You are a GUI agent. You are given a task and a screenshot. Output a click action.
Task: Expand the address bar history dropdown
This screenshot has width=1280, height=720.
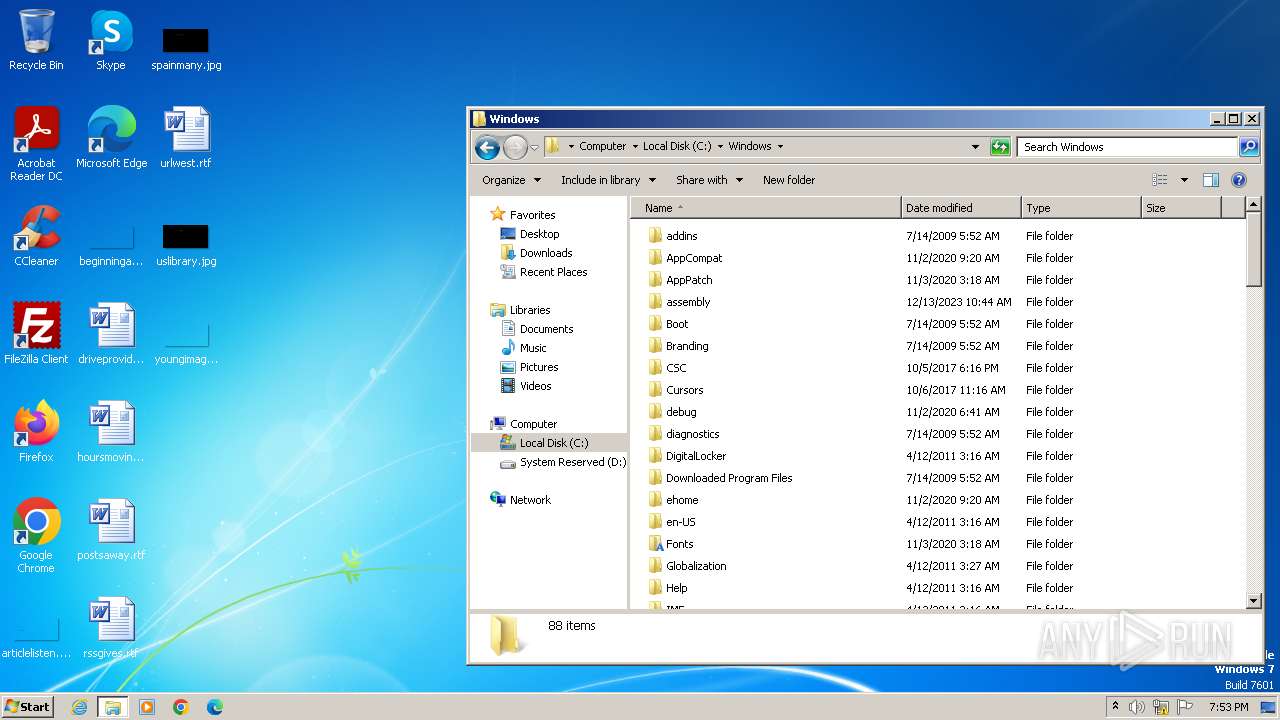click(975, 147)
